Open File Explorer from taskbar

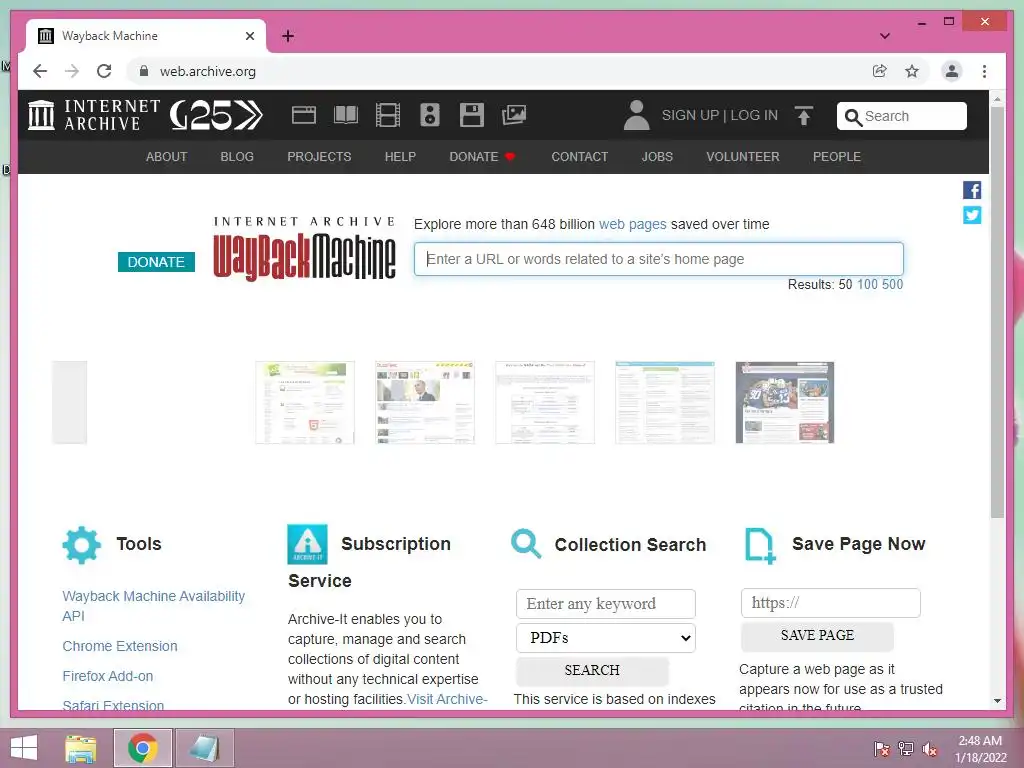[x=81, y=748]
